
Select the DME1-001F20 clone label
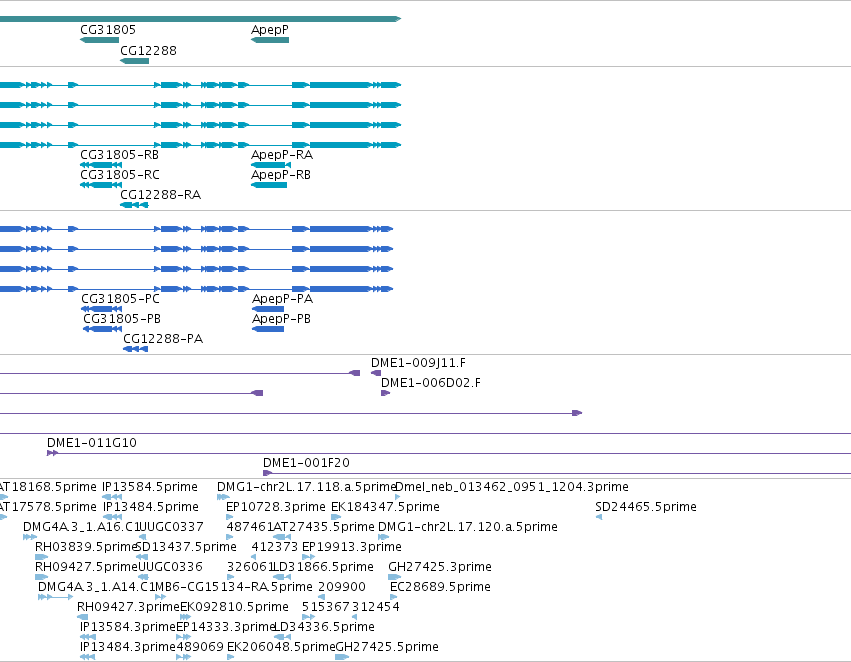(x=306, y=463)
